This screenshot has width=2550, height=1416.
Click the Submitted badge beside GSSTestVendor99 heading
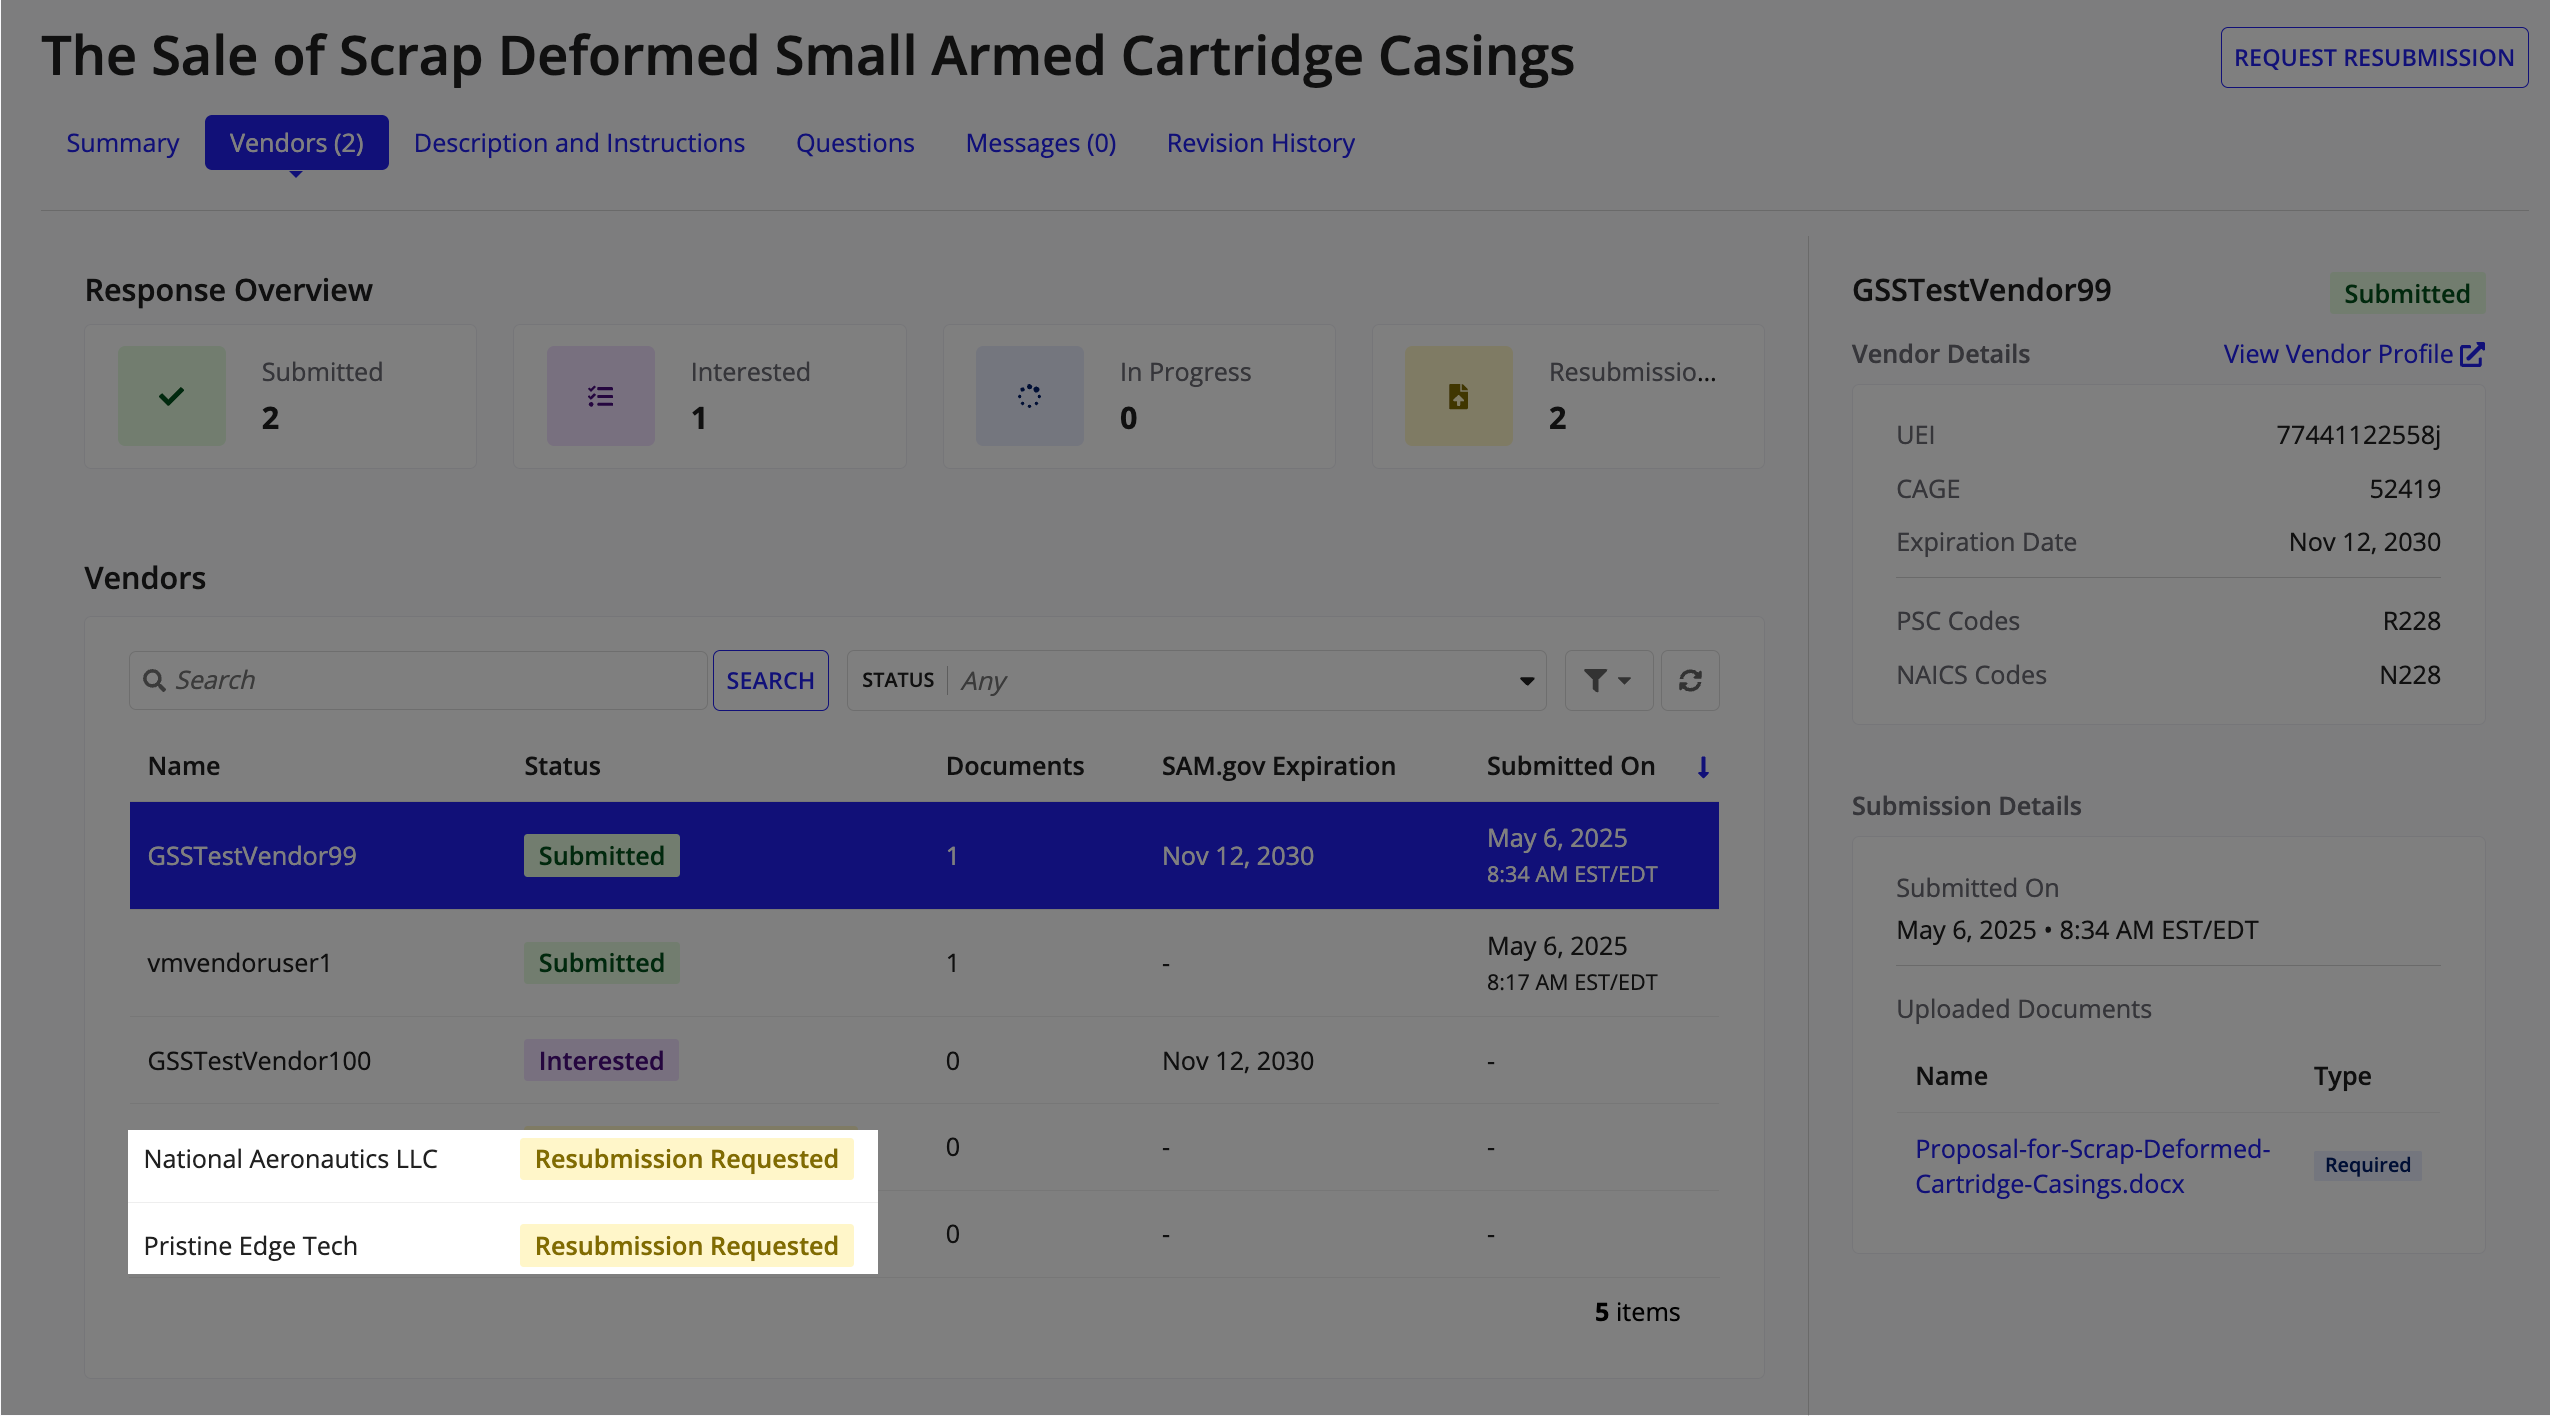2407,294
